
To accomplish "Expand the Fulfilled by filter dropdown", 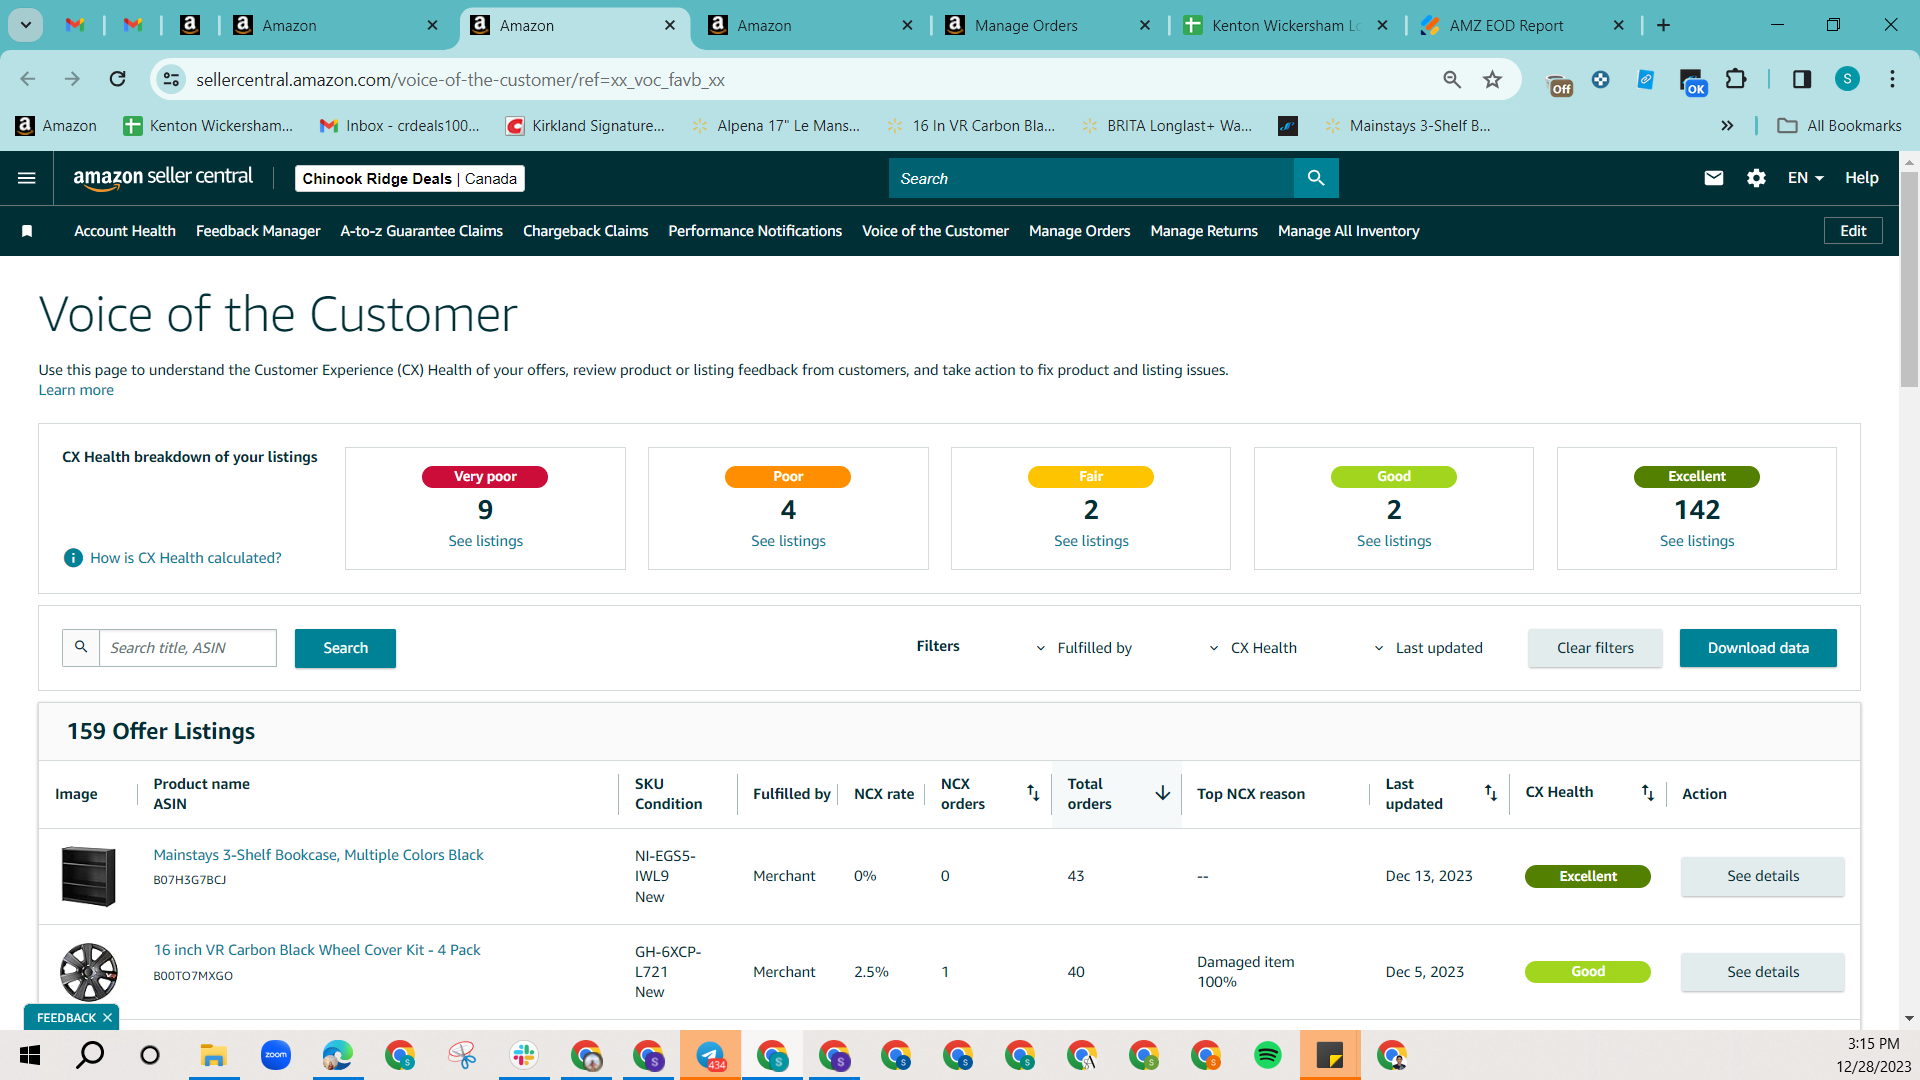I will [1084, 648].
